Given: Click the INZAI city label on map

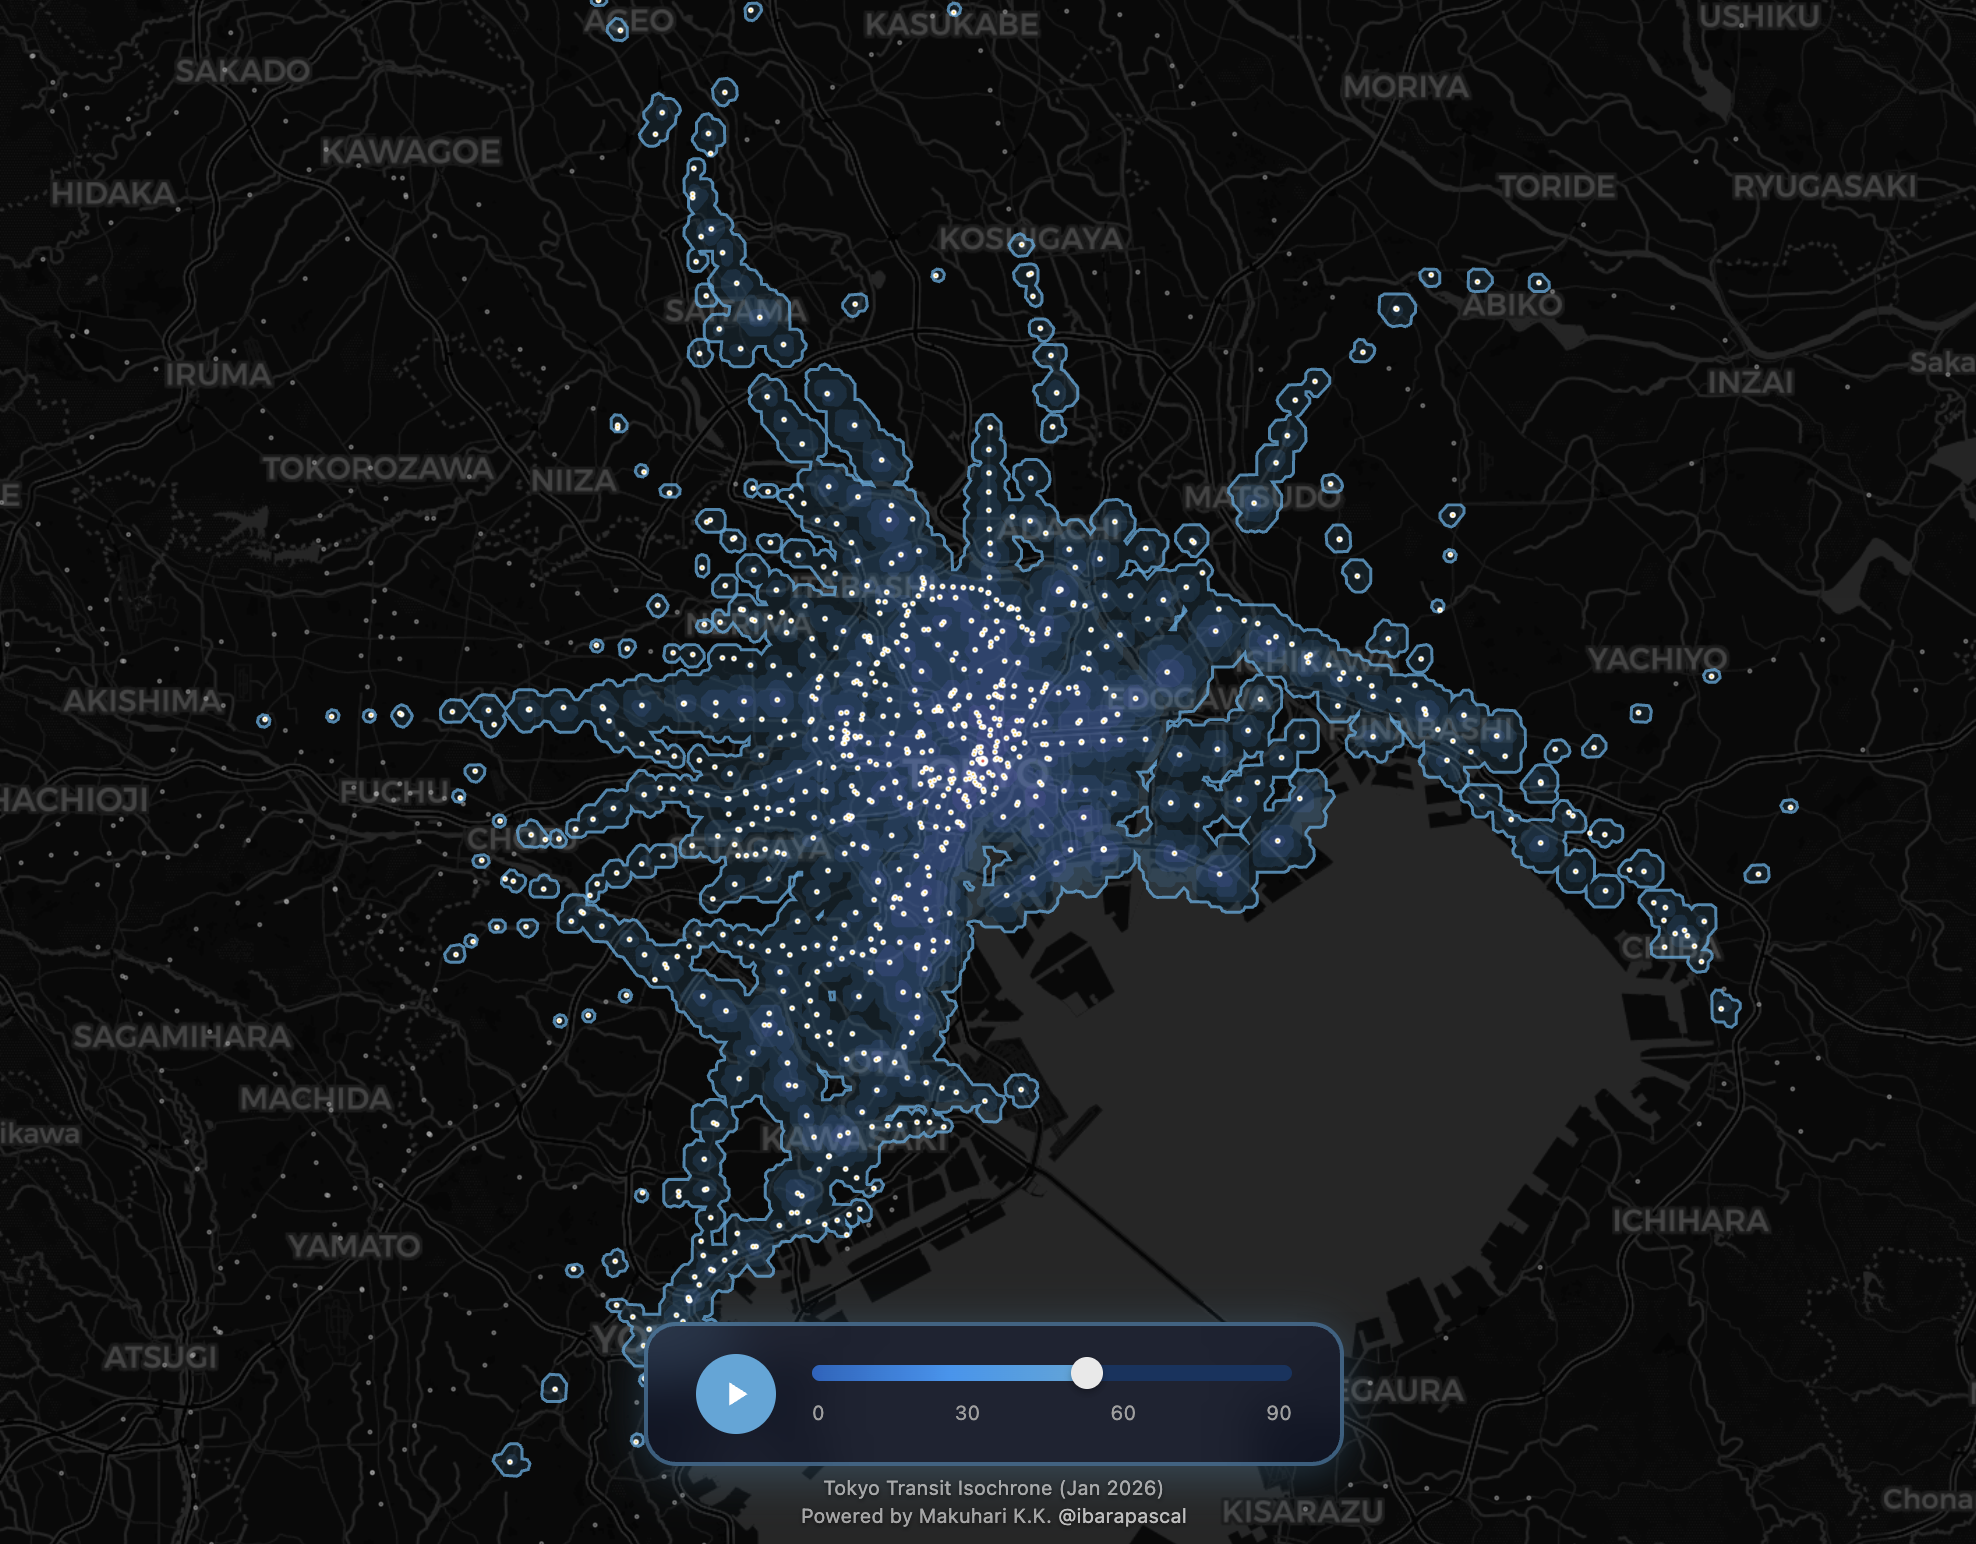Looking at the screenshot, I should (x=1749, y=382).
